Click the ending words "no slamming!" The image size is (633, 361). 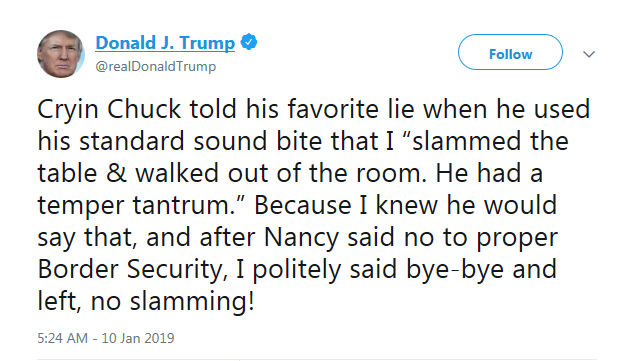[x=173, y=301]
